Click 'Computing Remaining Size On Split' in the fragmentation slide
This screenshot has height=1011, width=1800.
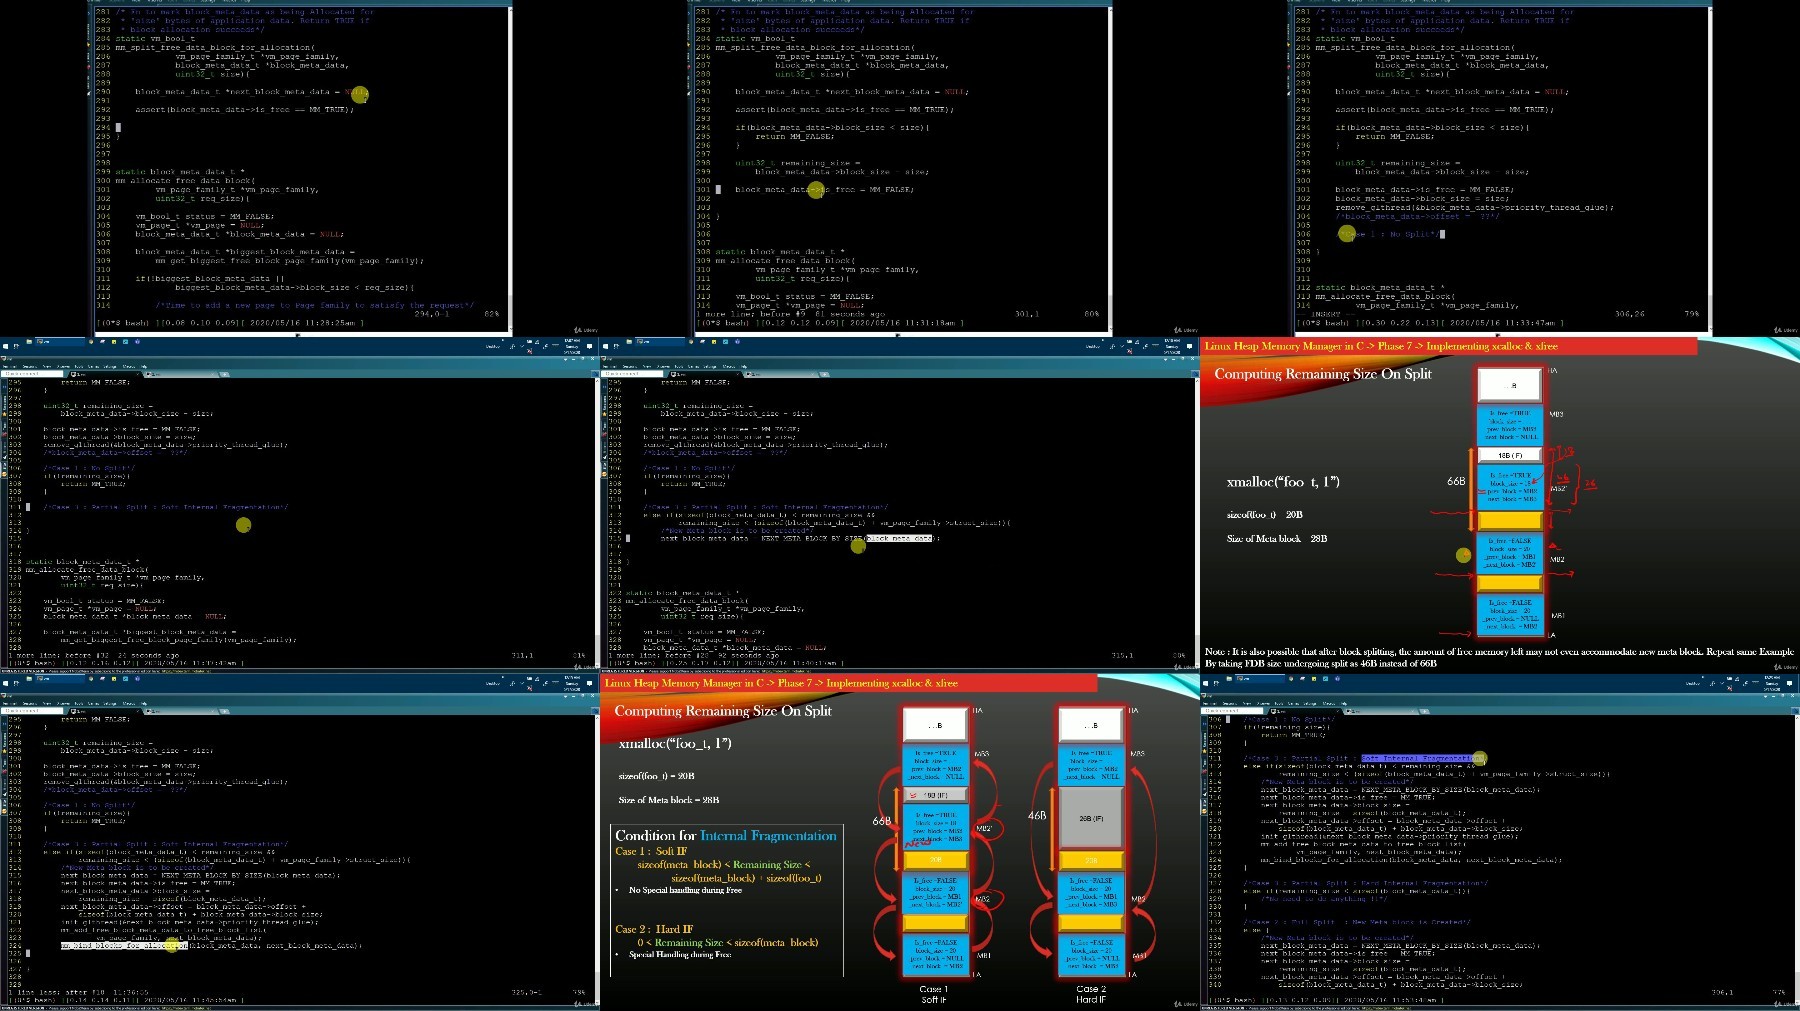[722, 711]
